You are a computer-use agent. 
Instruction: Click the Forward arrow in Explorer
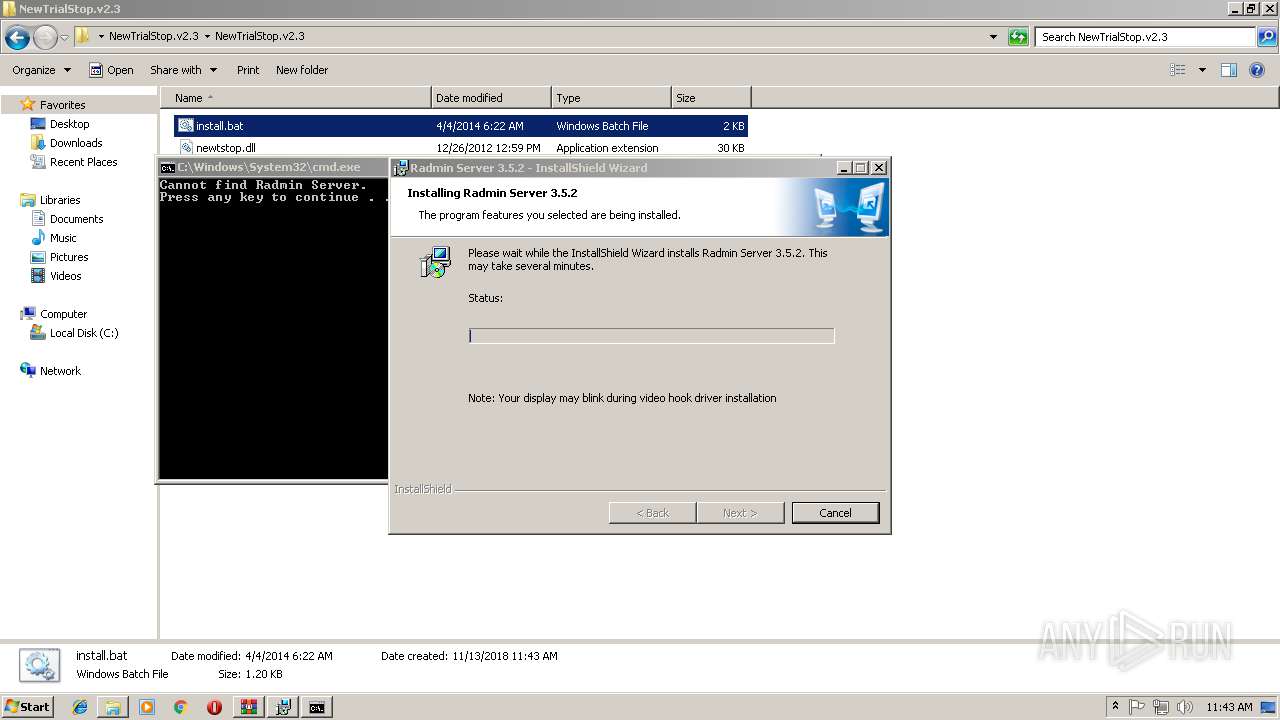[x=45, y=38]
